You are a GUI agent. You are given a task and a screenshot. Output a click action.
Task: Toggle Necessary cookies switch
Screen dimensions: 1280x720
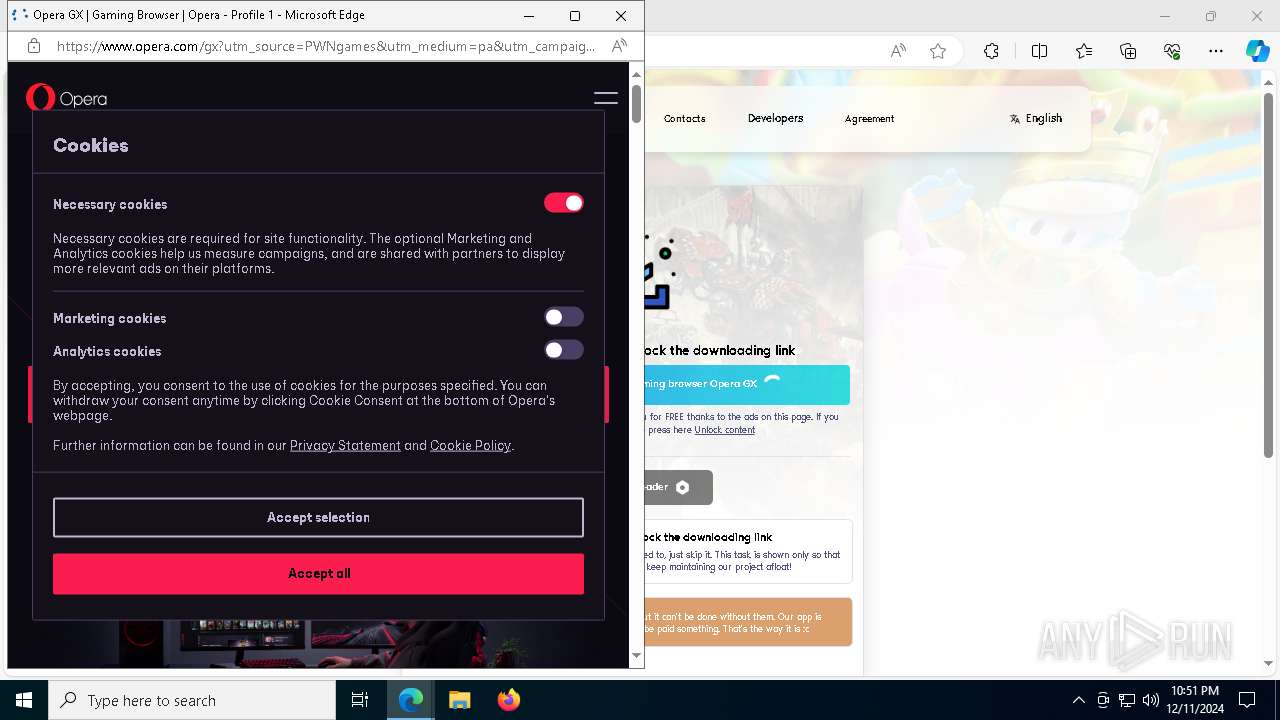(x=564, y=203)
